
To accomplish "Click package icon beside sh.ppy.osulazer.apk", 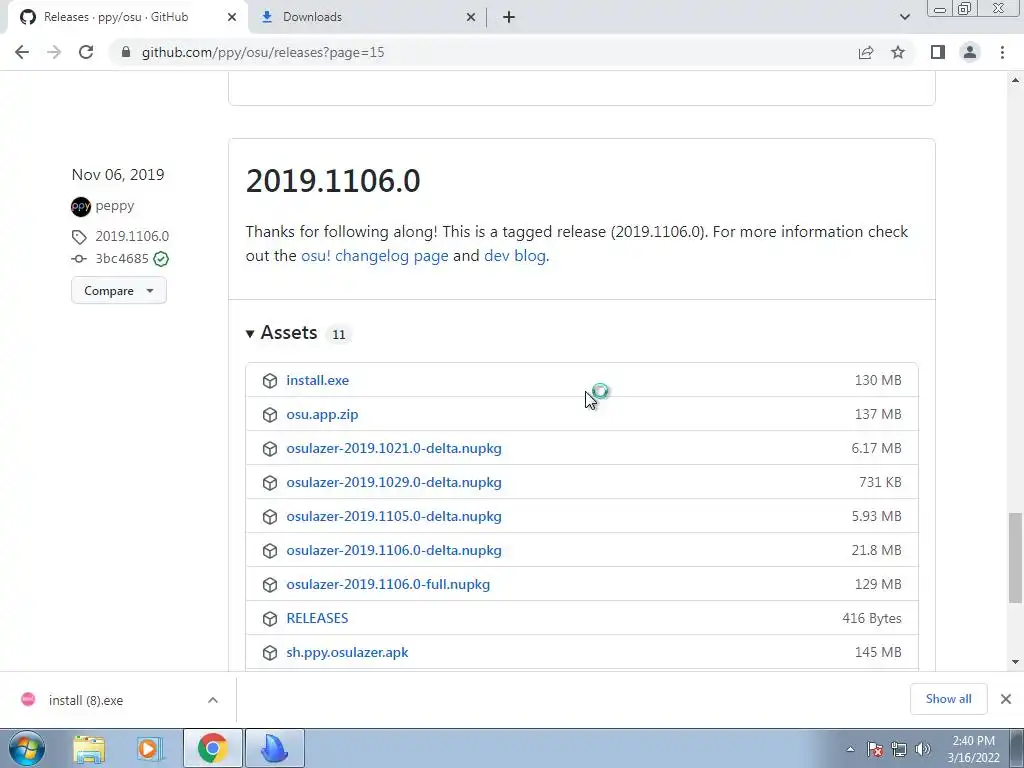I will (x=270, y=652).
